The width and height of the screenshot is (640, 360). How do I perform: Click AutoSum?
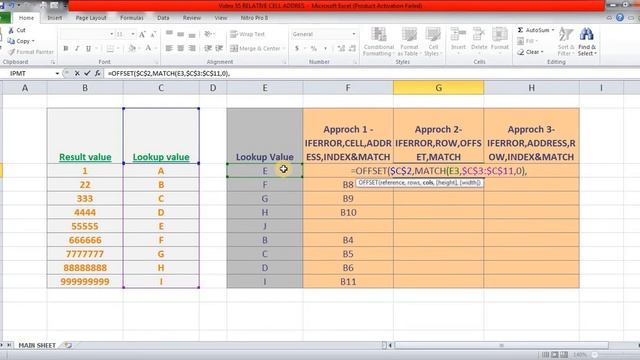tap(533, 30)
